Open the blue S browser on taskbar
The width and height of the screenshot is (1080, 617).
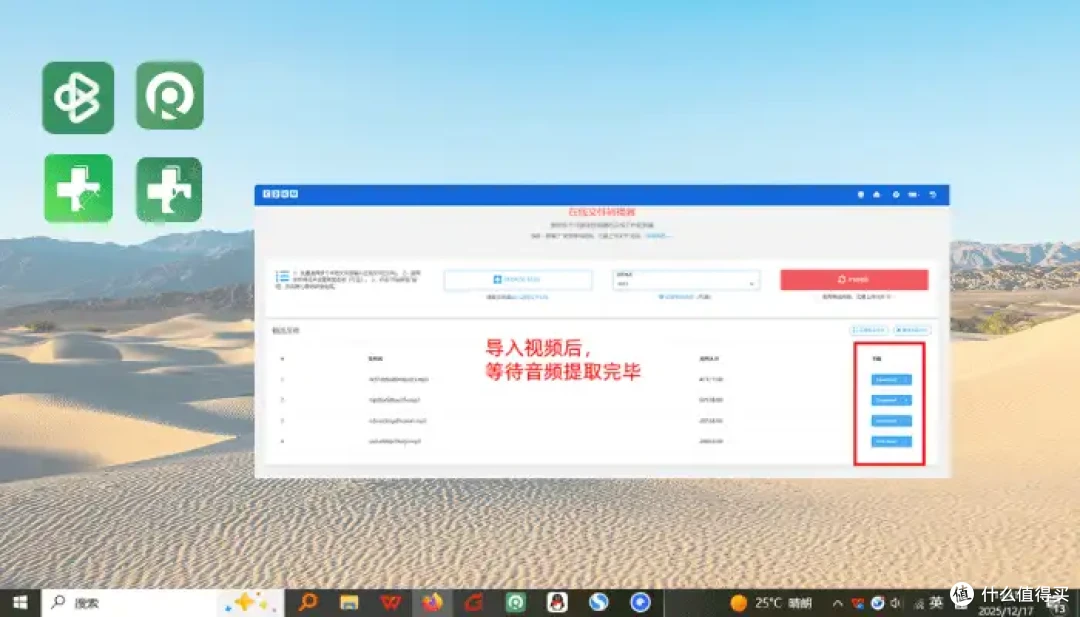pos(599,603)
